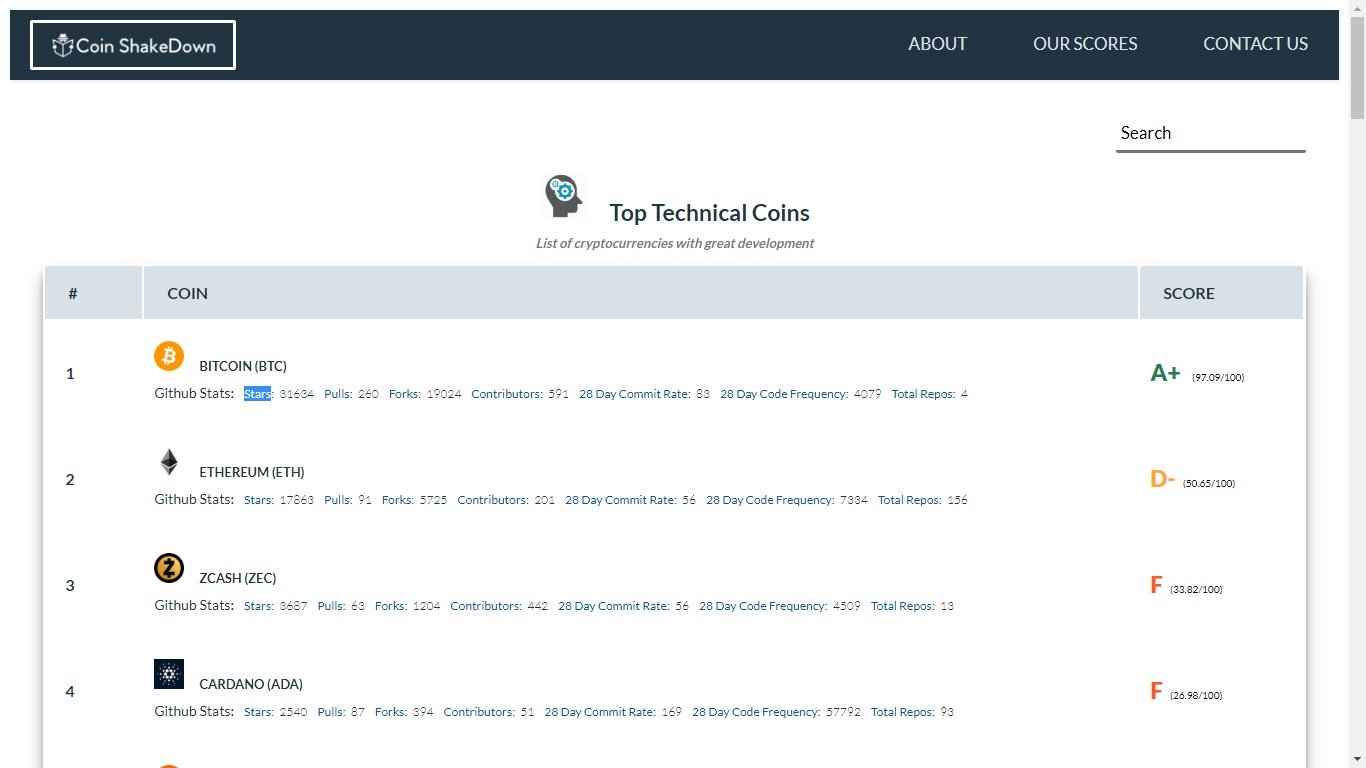Image resolution: width=1366 pixels, height=768 pixels.
Task: Open CARDANO (ADA) coin link
Action: point(251,684)
